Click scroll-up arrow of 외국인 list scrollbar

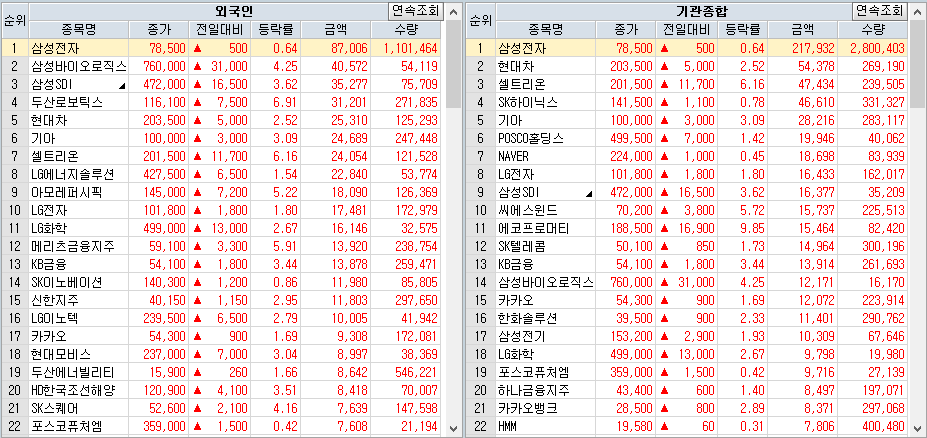pos(453,11)
